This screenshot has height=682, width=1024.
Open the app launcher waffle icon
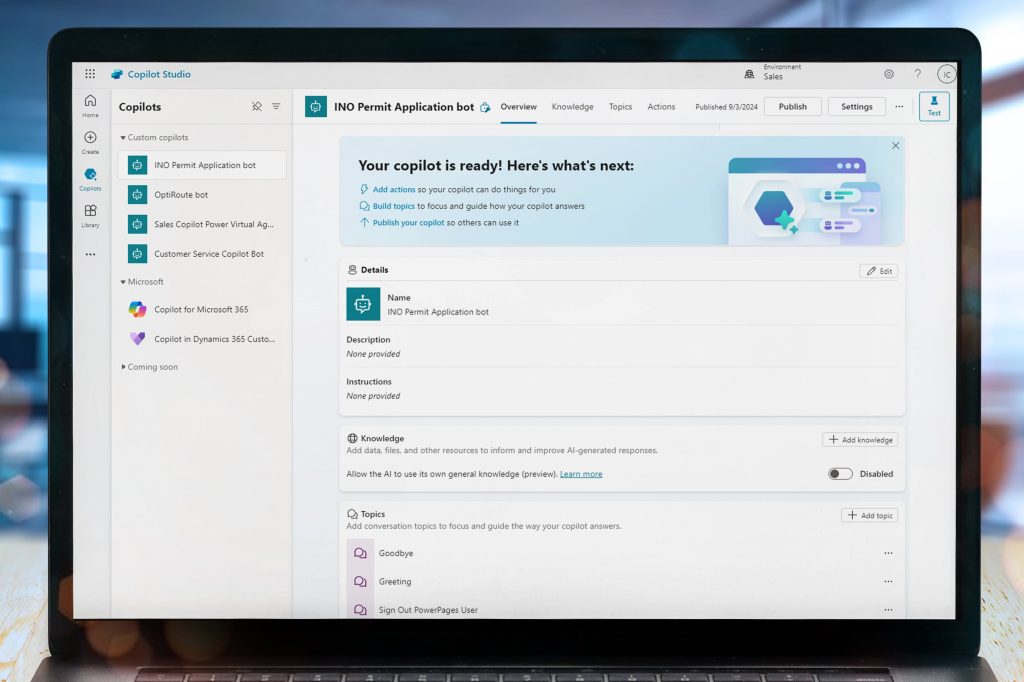point(90,74)
